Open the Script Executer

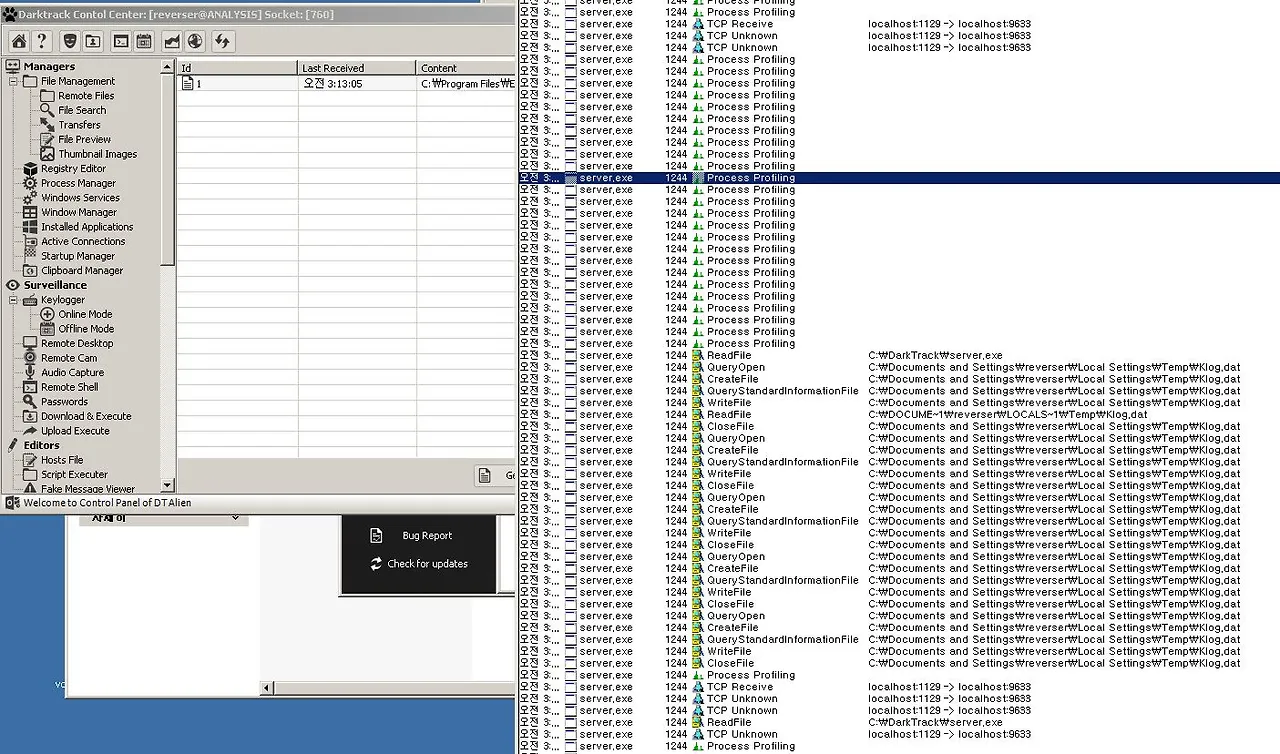coord(74,475)
